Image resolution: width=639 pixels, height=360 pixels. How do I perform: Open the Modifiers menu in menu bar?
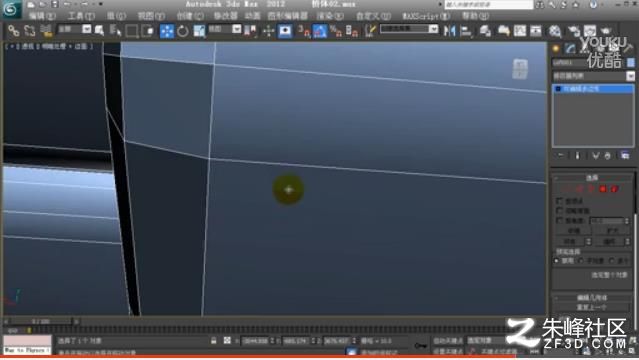[x=226, y=16]
